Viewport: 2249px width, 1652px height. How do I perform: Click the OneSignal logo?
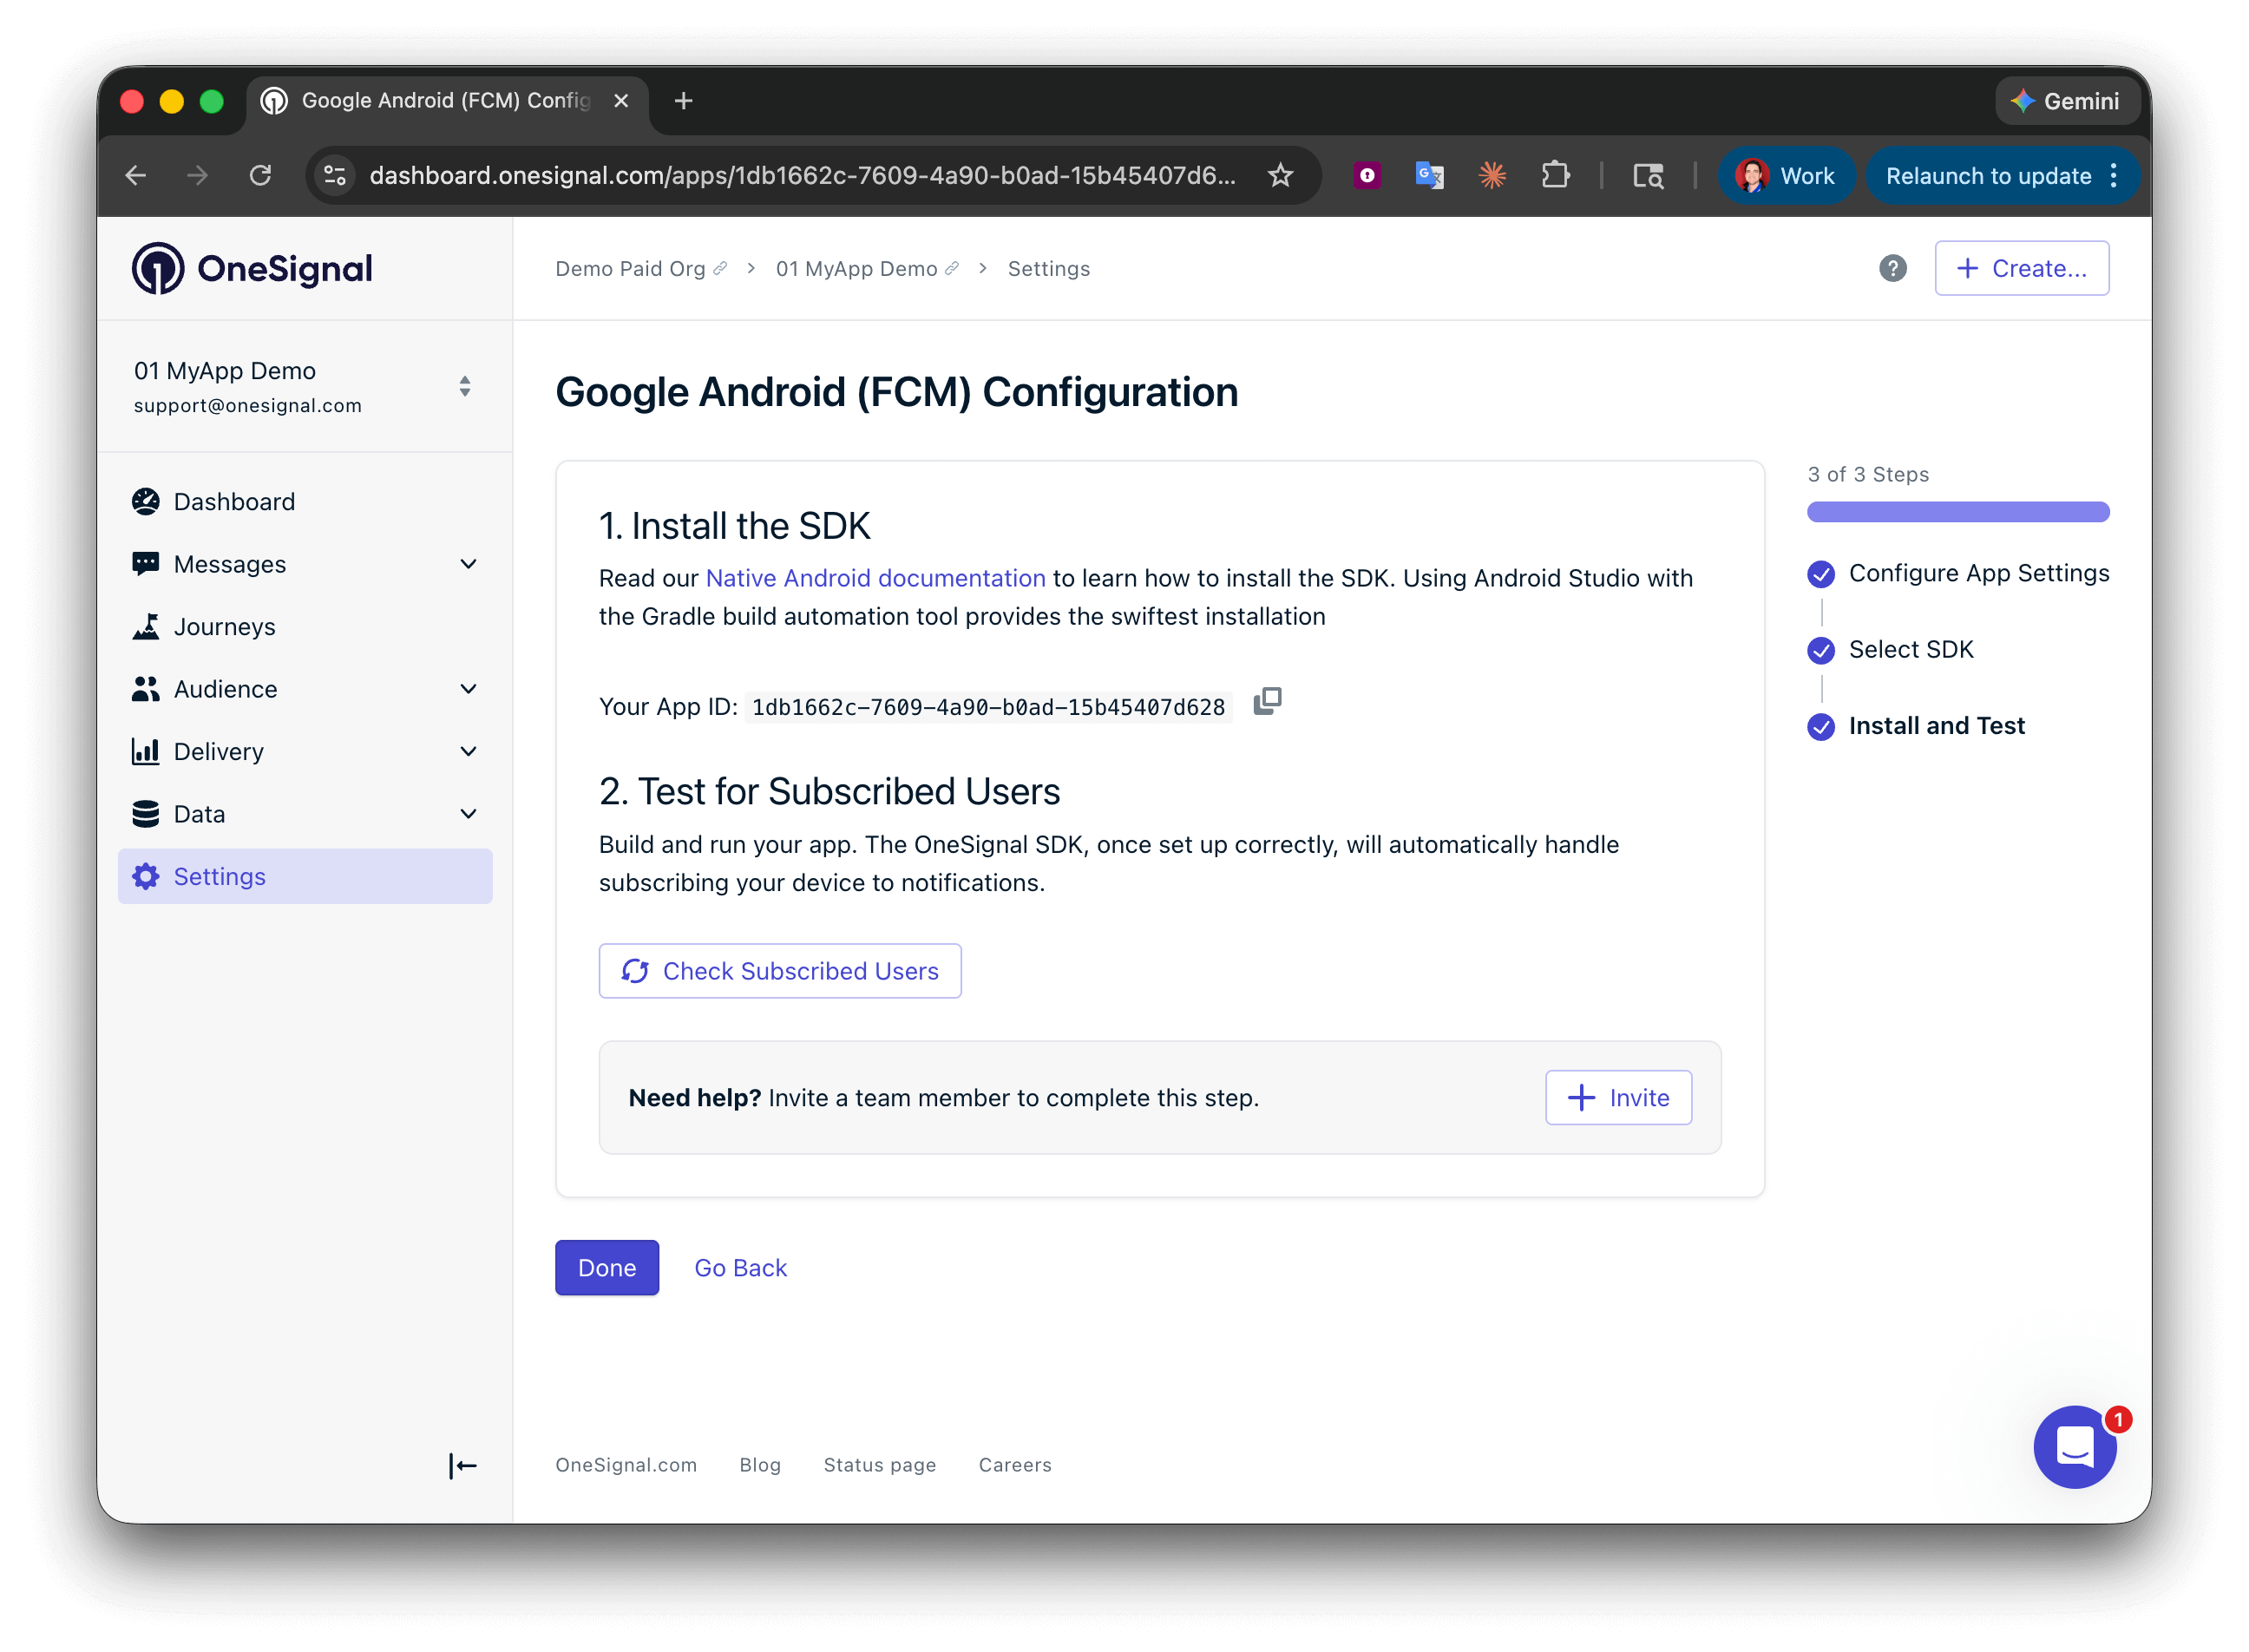pos(252,267)
